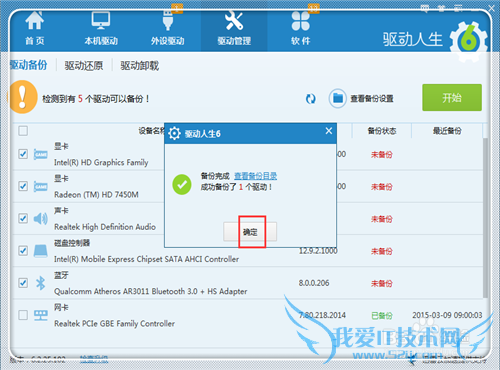Open the 外设驱动 tab

(x=167, y=29)
